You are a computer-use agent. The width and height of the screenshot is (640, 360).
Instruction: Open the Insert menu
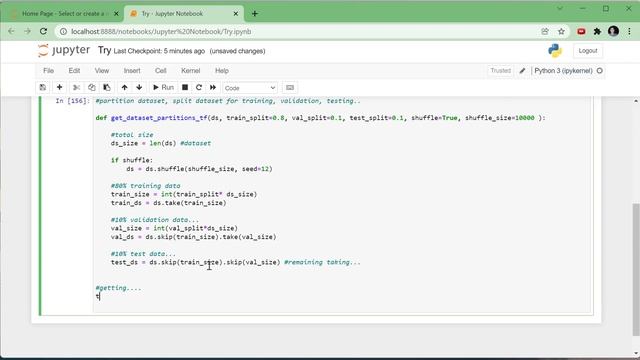pos(132,71)
